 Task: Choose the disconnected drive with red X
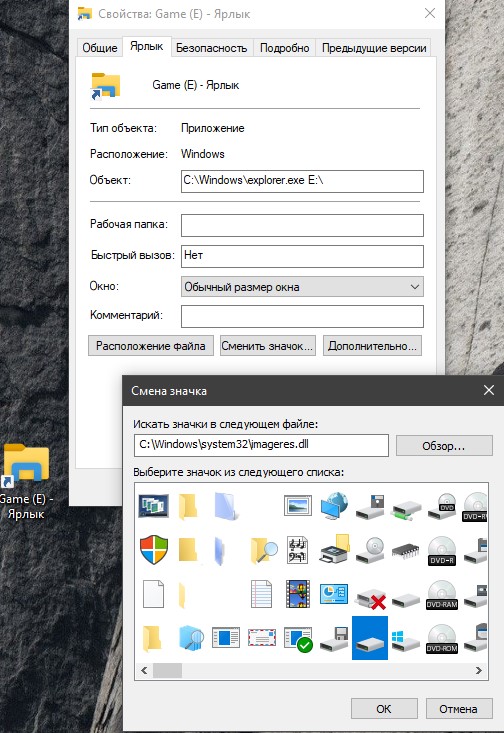click(371, 598)
